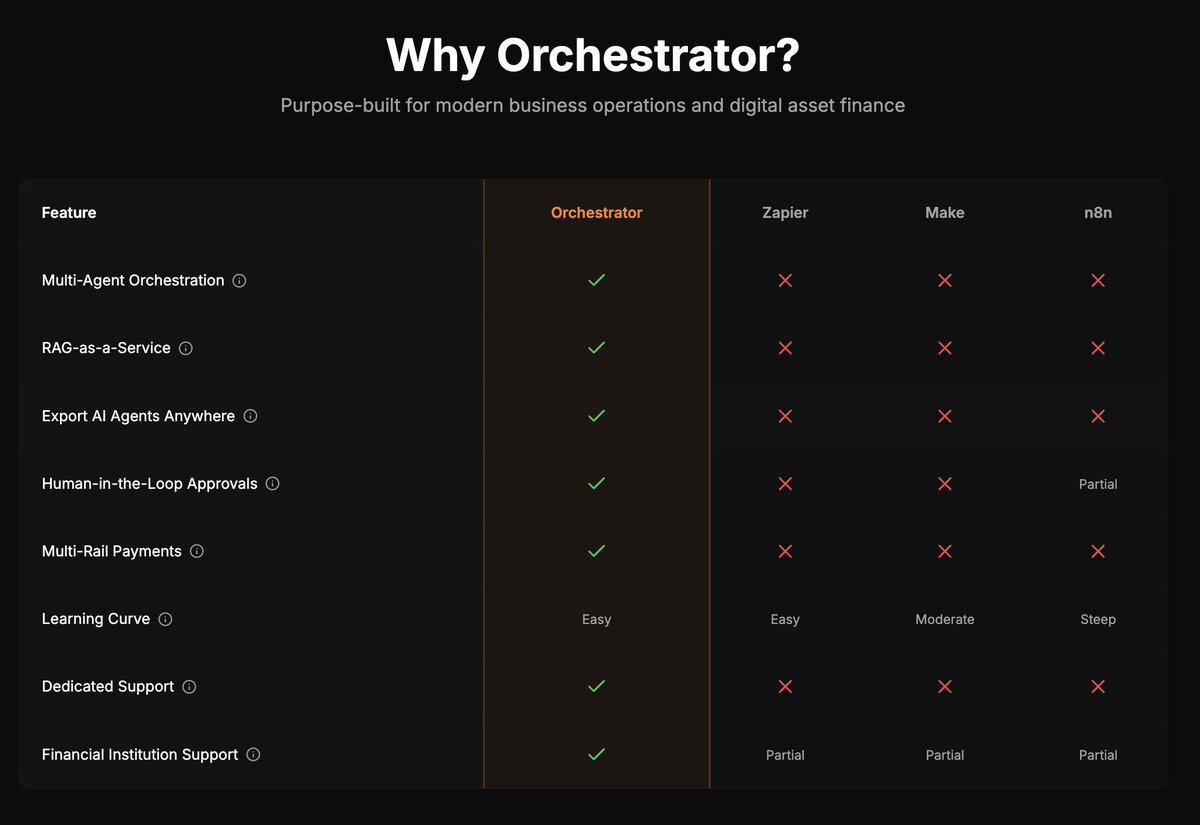Click Steep in Learning Curve row
The image size is (1200, 825).
(x=1098, y=619)
